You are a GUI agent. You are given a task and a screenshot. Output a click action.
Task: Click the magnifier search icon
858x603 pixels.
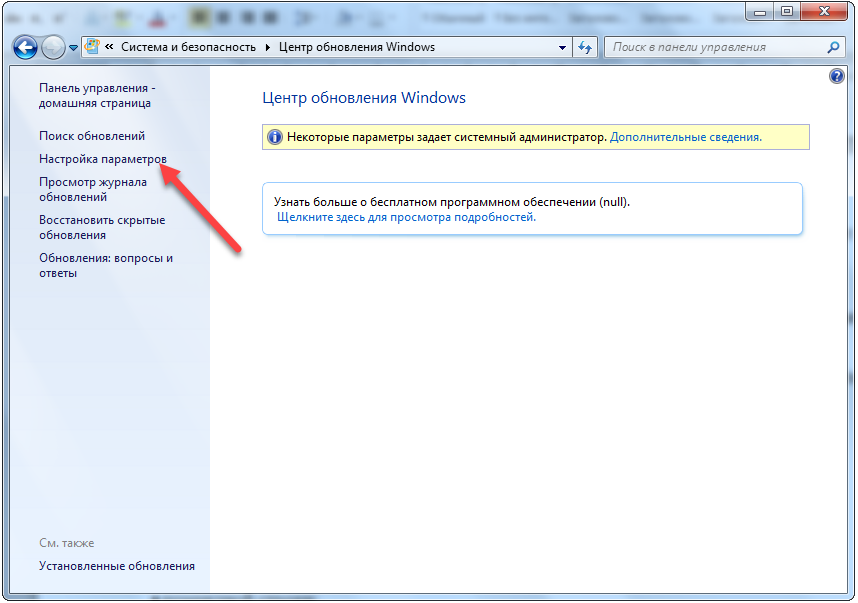pyautogui.click(x=833, y=47)
